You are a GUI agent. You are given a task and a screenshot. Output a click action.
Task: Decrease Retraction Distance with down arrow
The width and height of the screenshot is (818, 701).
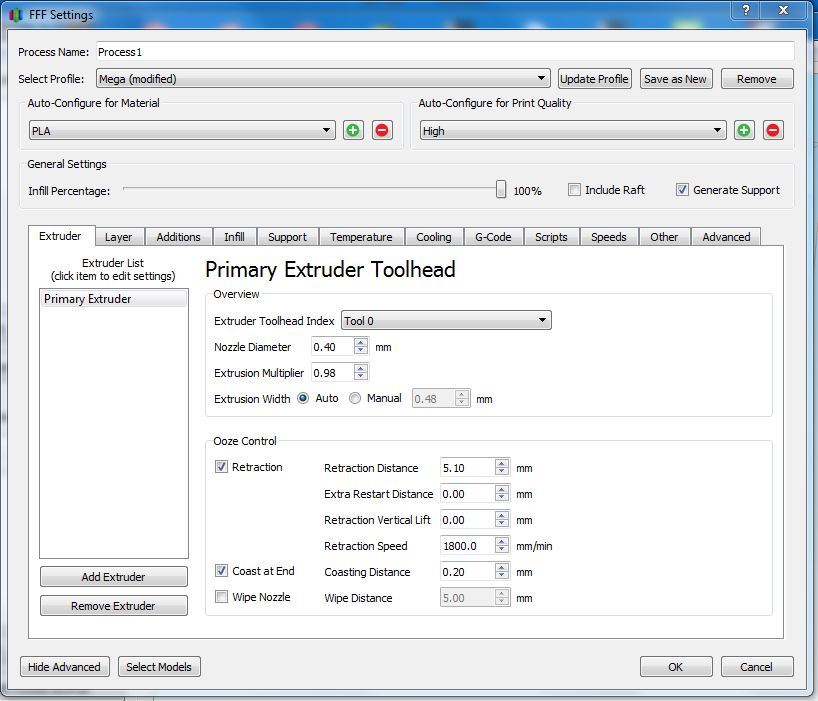coord(502,473)
